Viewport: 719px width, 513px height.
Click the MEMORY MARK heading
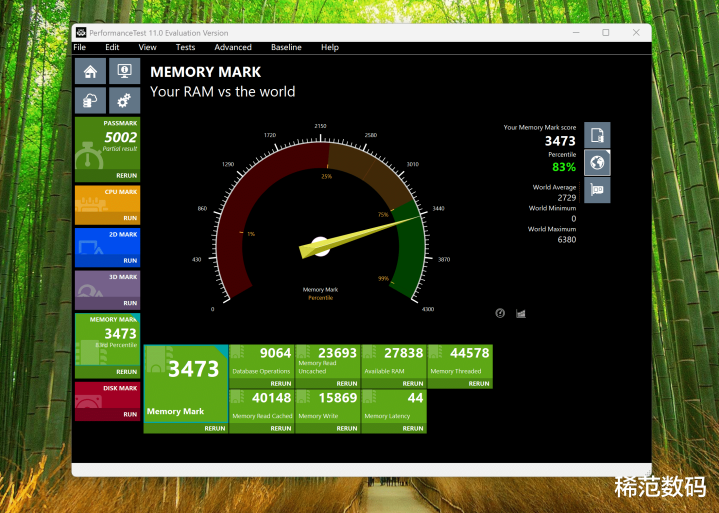[205, 72]
